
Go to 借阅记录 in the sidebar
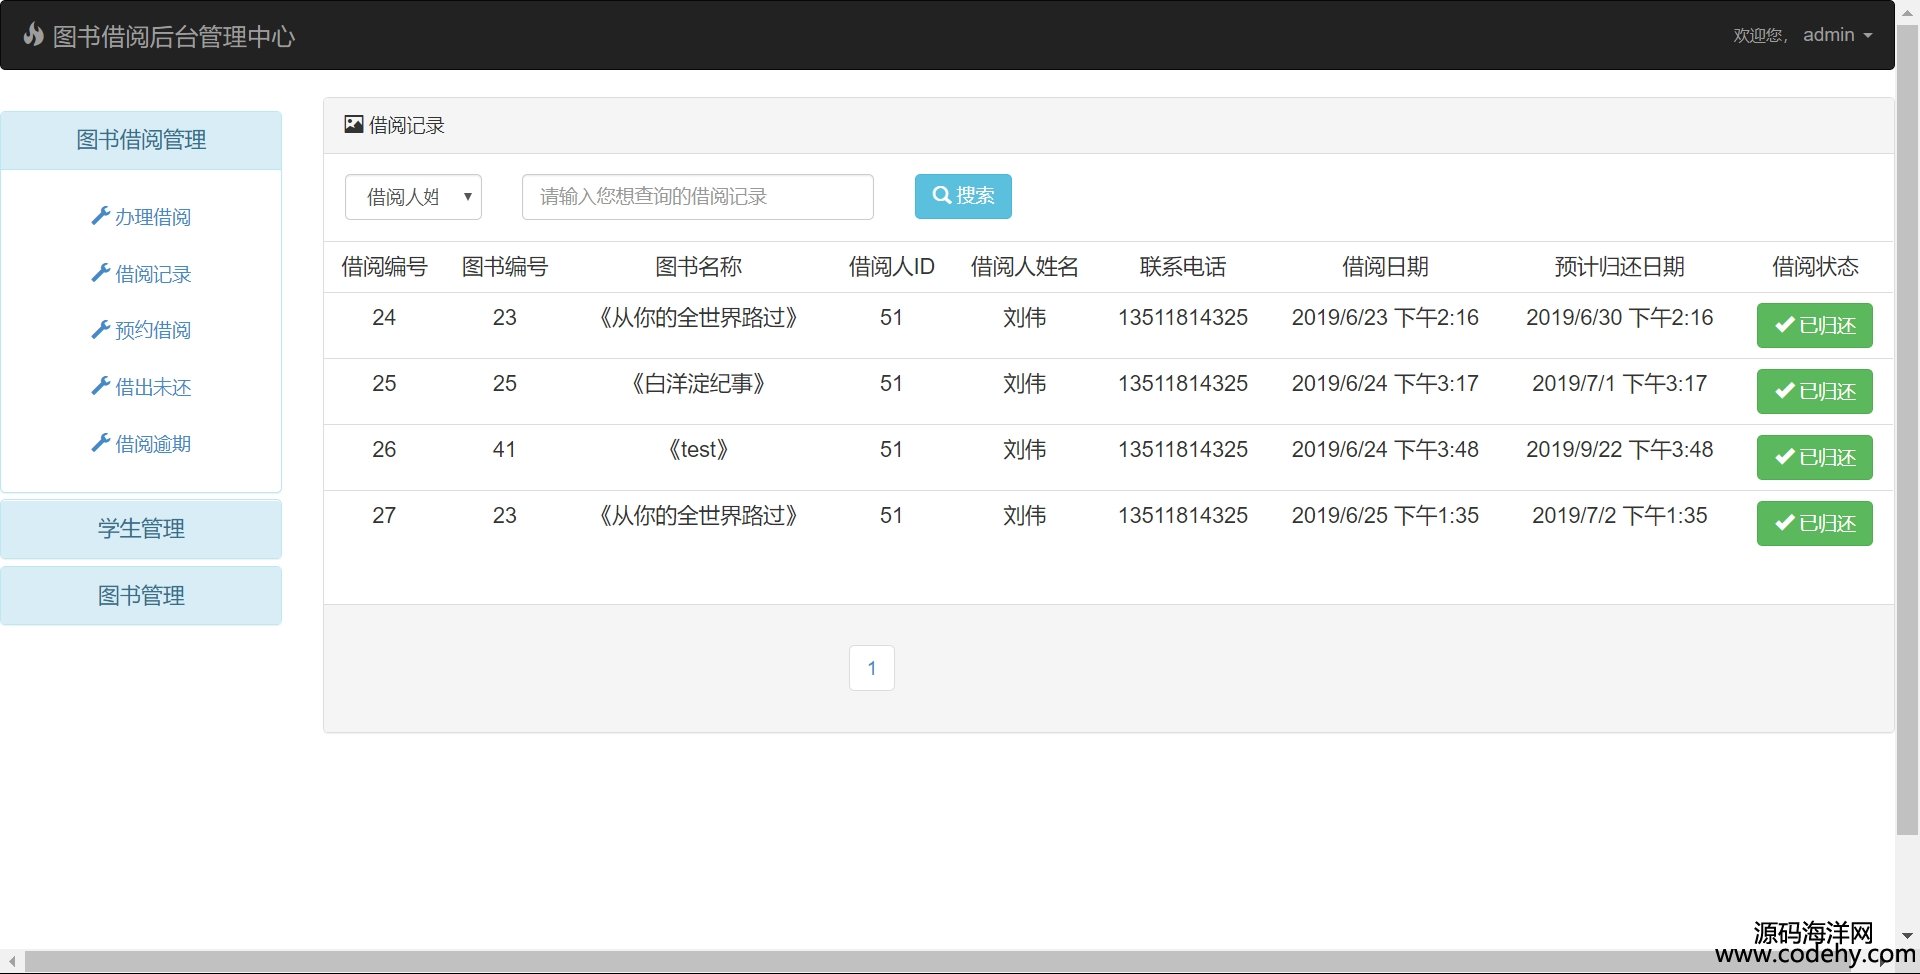[152, 274]
